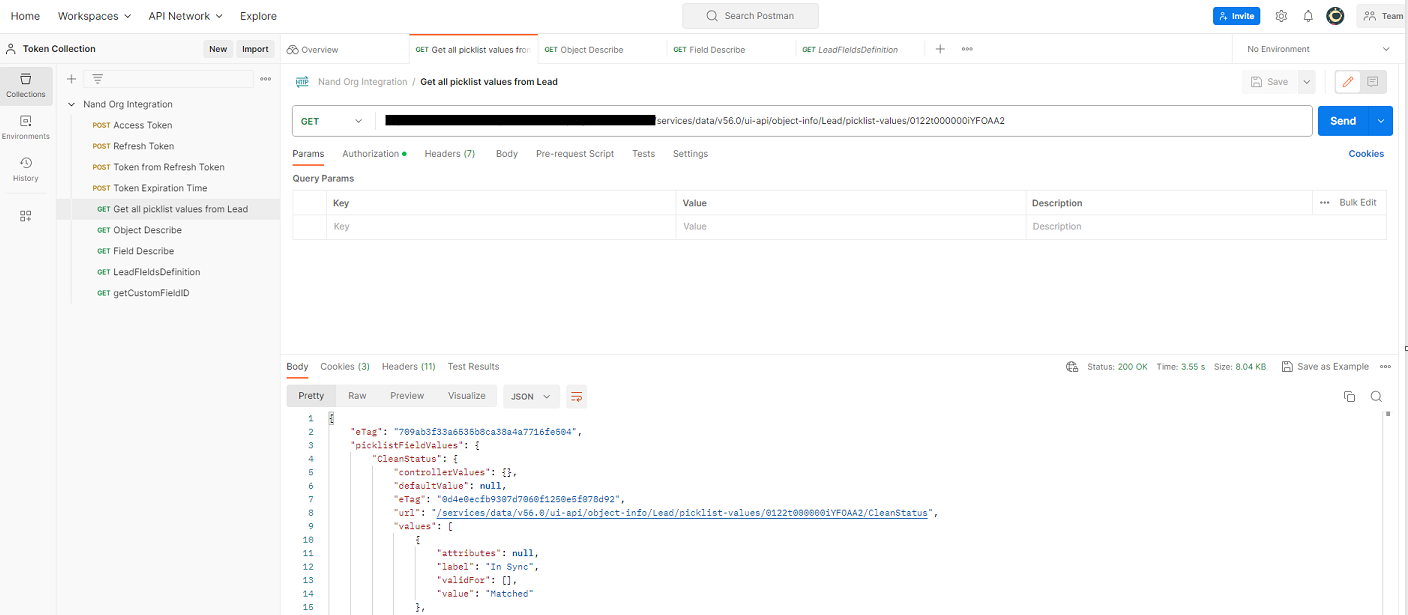Switch to response Cookies (3) tab
Image resolution: width=1408 pixels, height=615 pixels.
pos(345,367)
